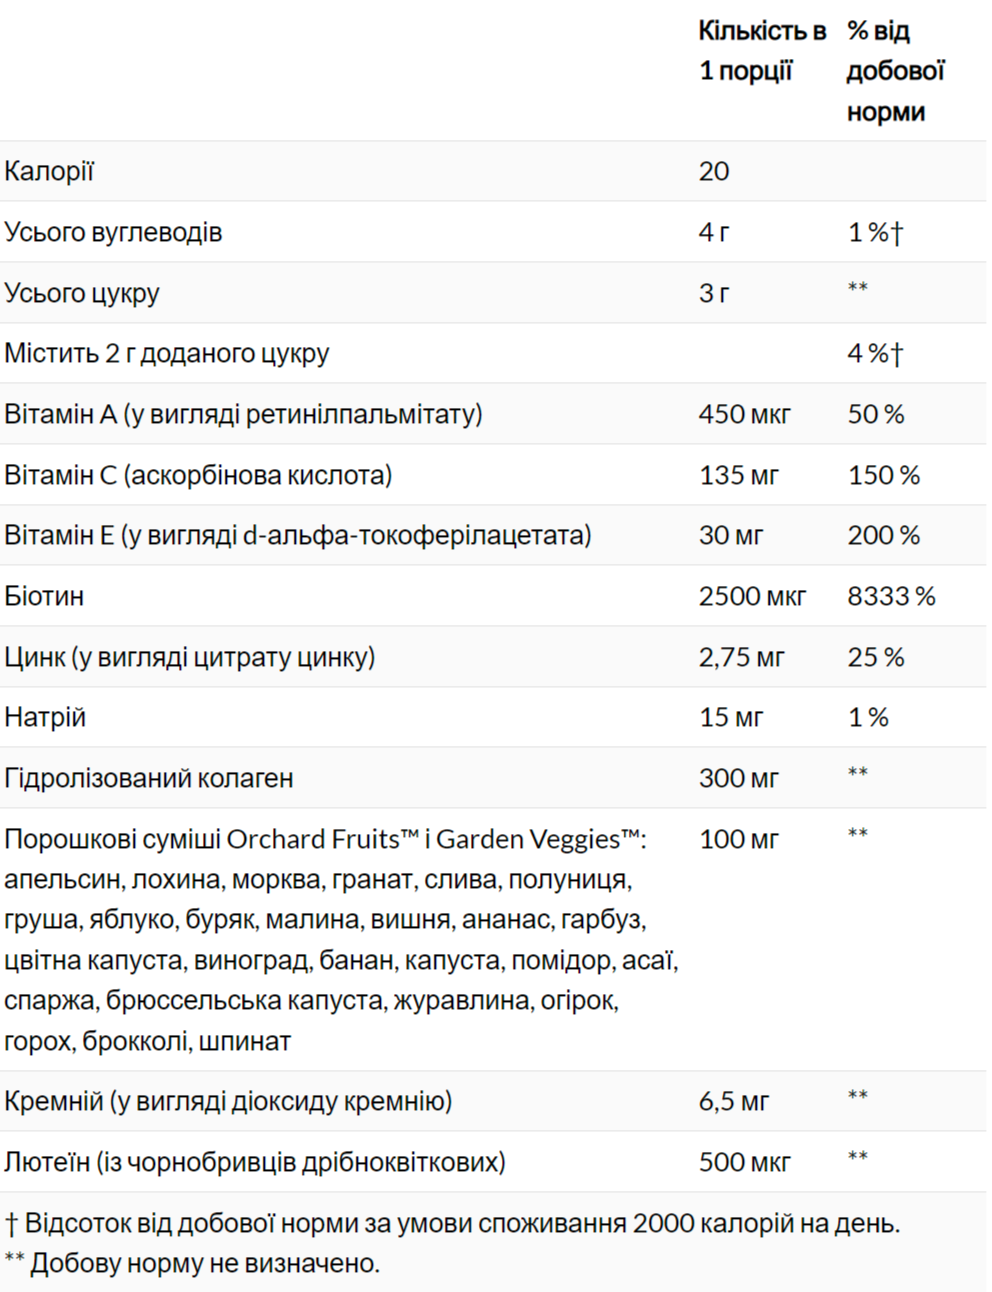The image size is (992, 1292).
Task: Click the Натрій row label
Action: 45,717
